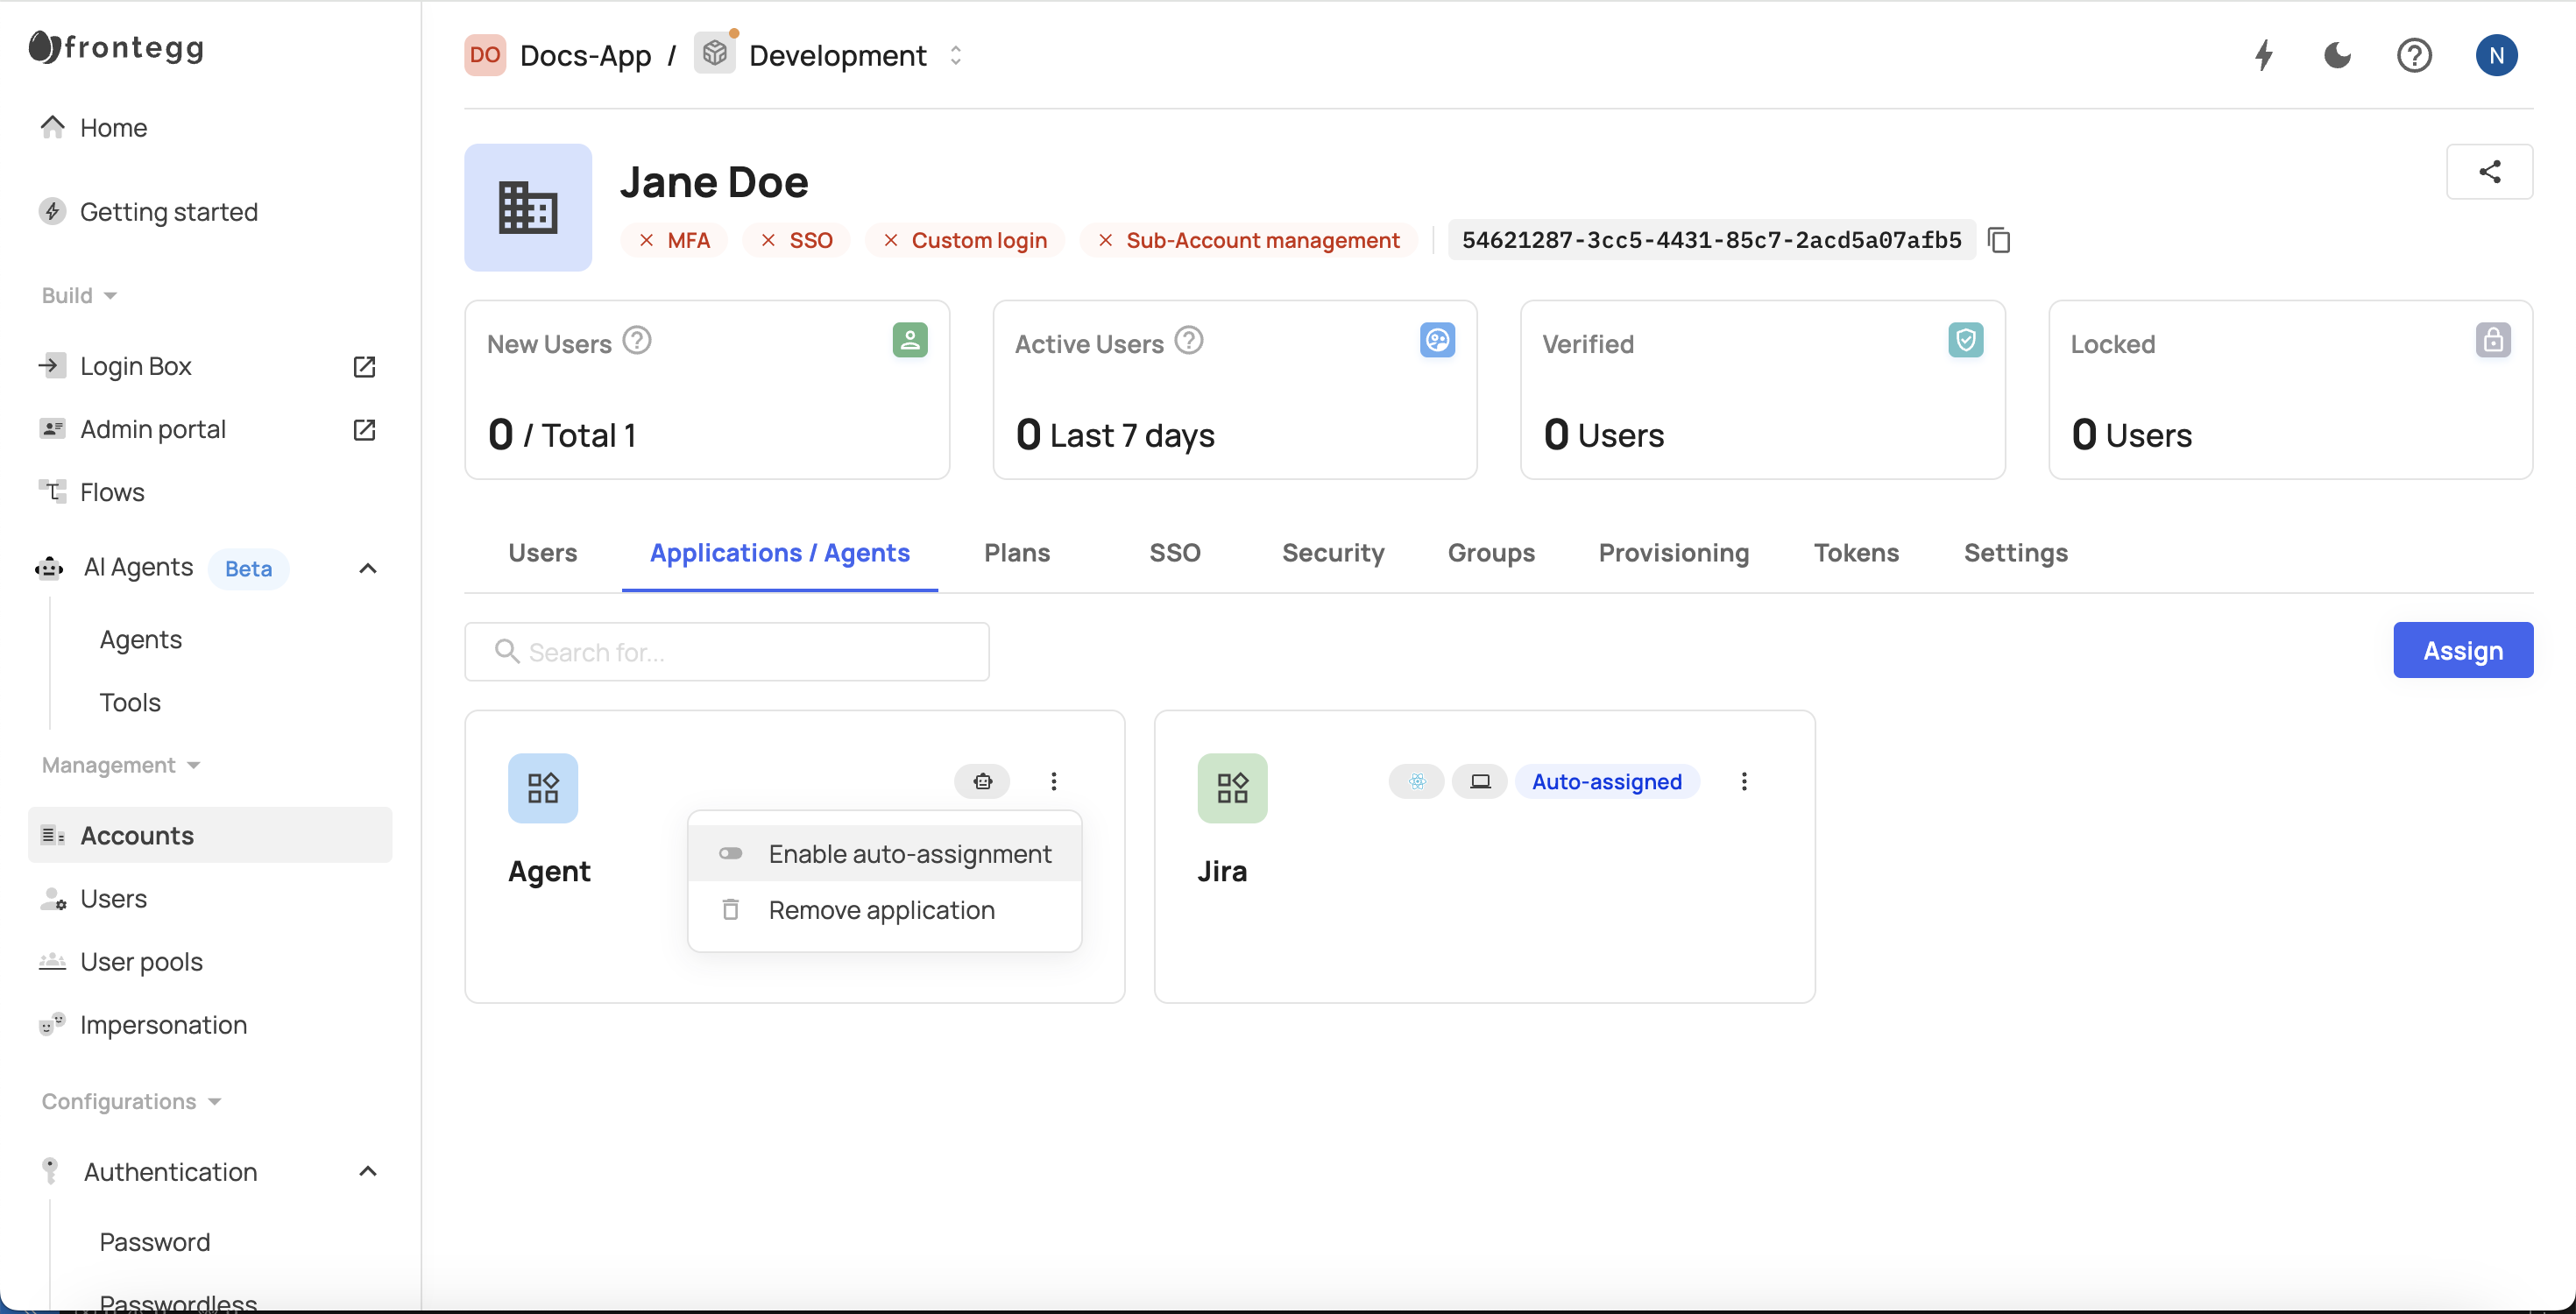Click the robot badge on the Agent card
Viewport: 2576px width, 1314px height.
click(982, 781)
